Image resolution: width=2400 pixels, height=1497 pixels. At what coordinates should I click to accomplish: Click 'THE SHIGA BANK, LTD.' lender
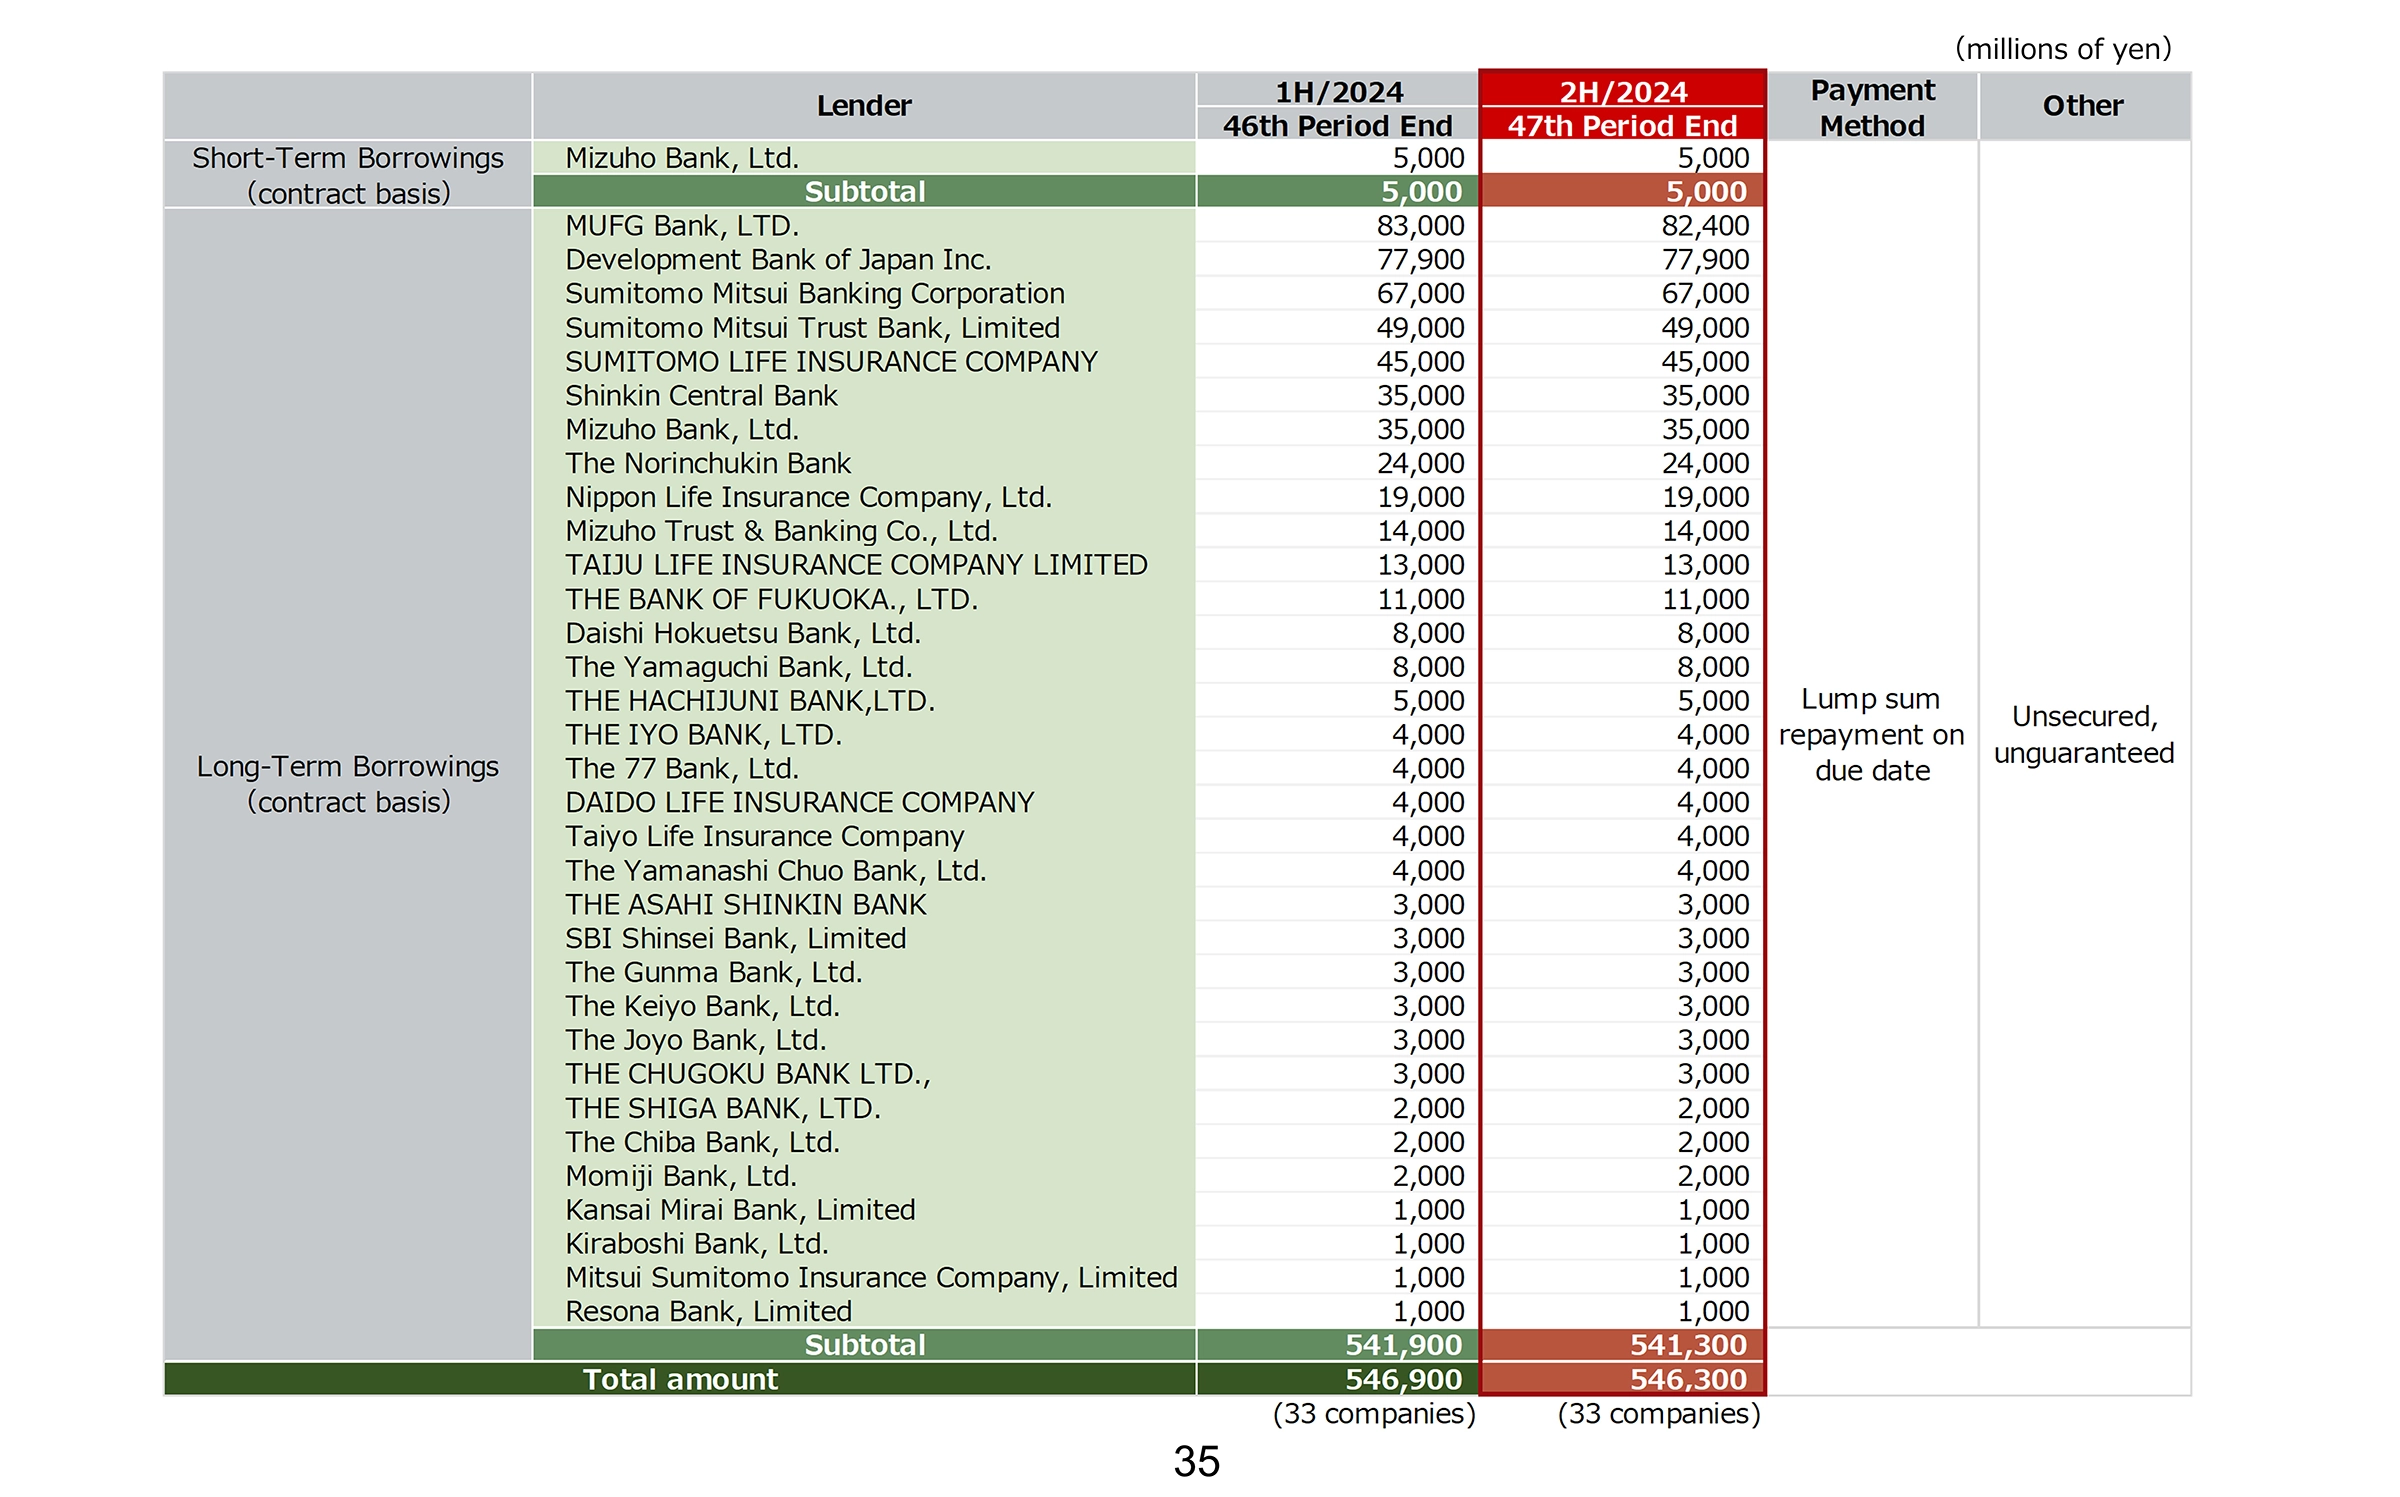[x=722, y=1108]
